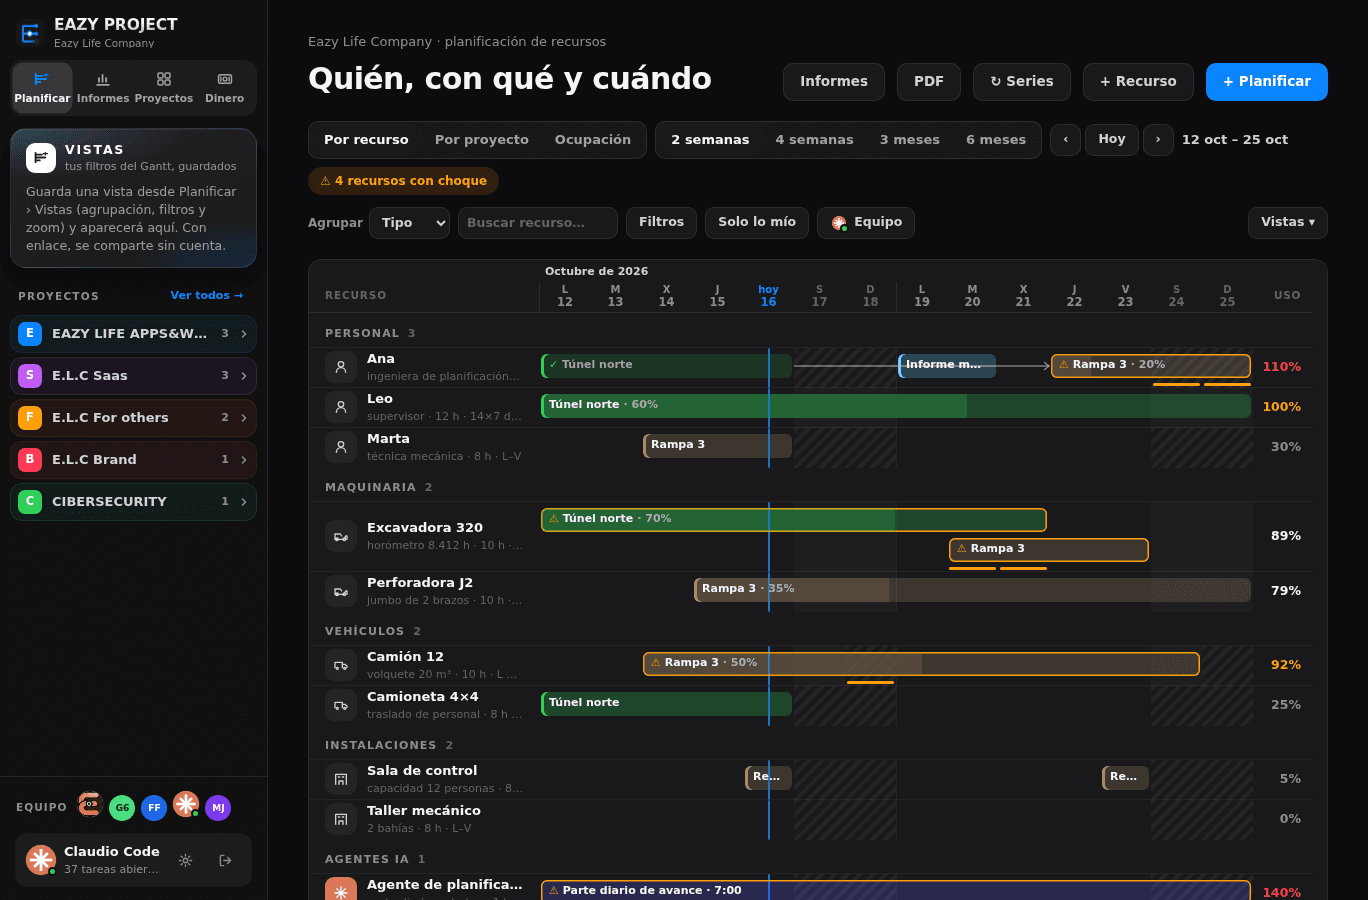
Task: Open the Agrupar Tipo dropdown
Action: (410, 223)
